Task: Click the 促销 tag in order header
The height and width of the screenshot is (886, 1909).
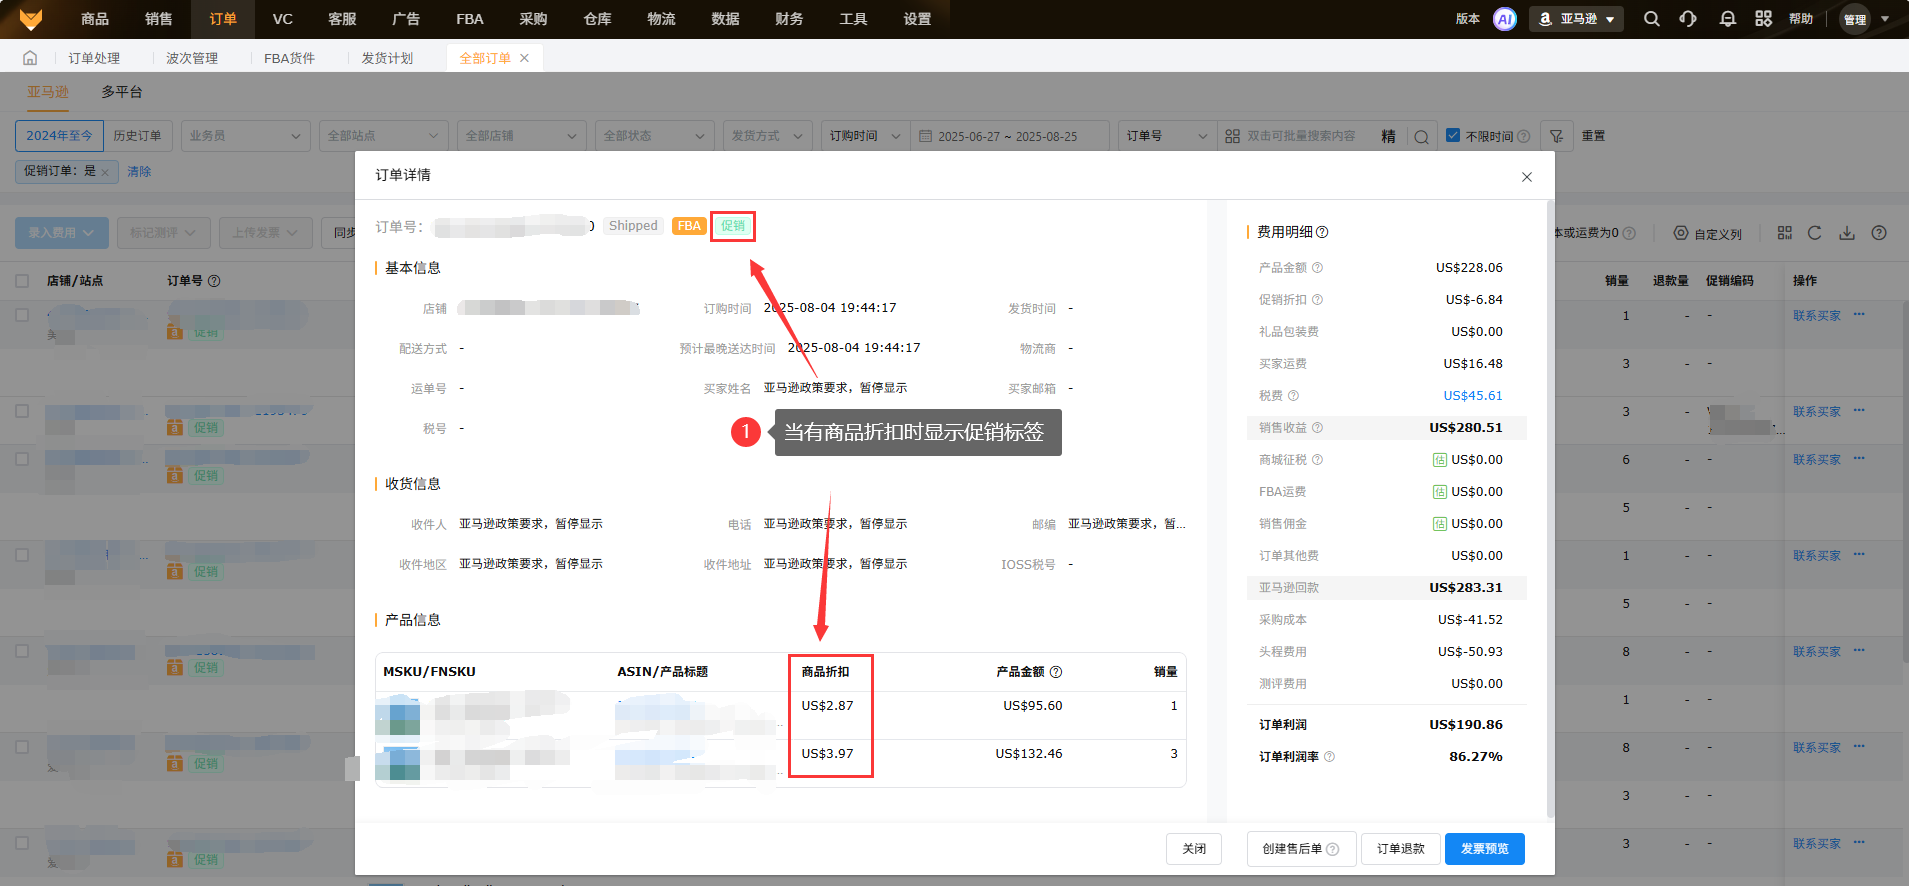Action: coord(733,226)
